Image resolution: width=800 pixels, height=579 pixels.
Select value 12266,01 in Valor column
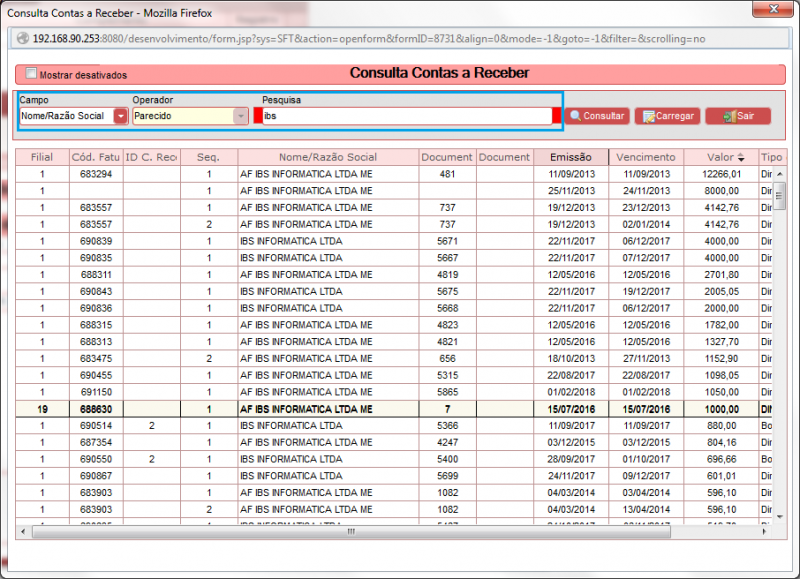(721, 174)
